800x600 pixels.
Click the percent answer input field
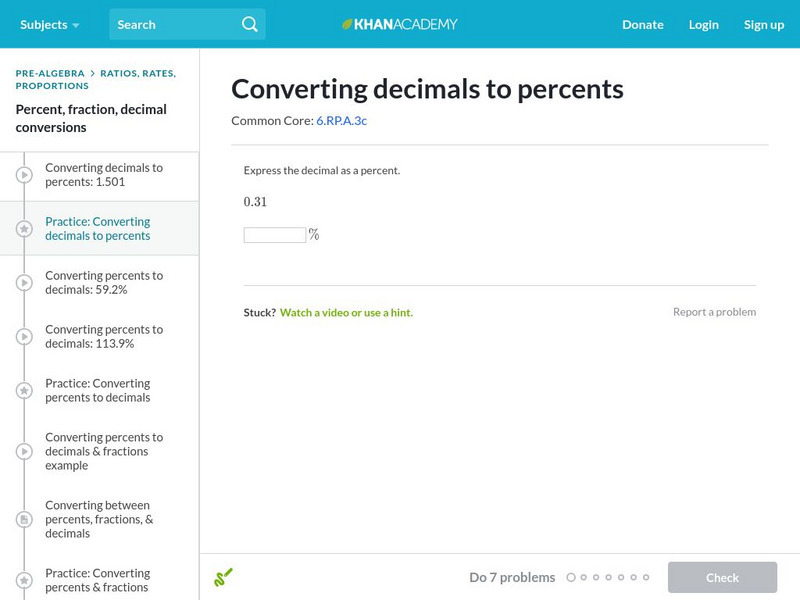pyautogui.click(x=273, y=233)
